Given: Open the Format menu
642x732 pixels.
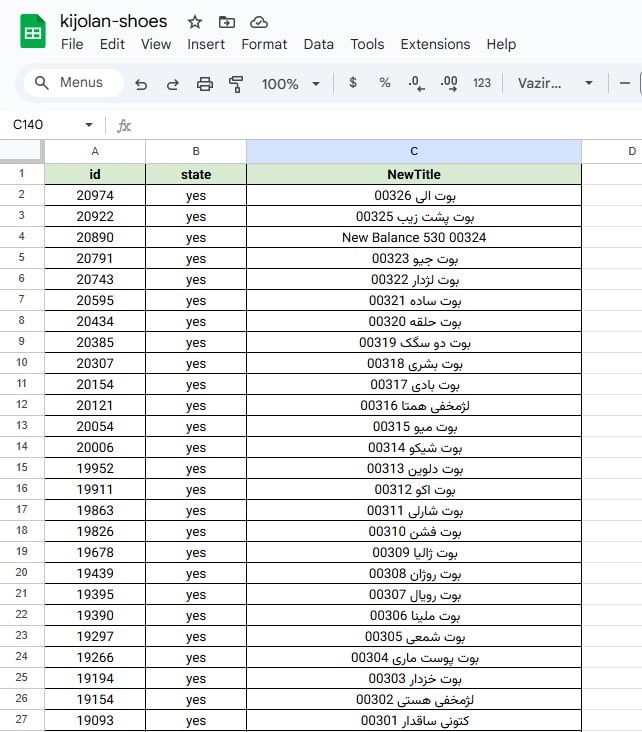Looking at the screenshot, I should click(x=264, y=44).
